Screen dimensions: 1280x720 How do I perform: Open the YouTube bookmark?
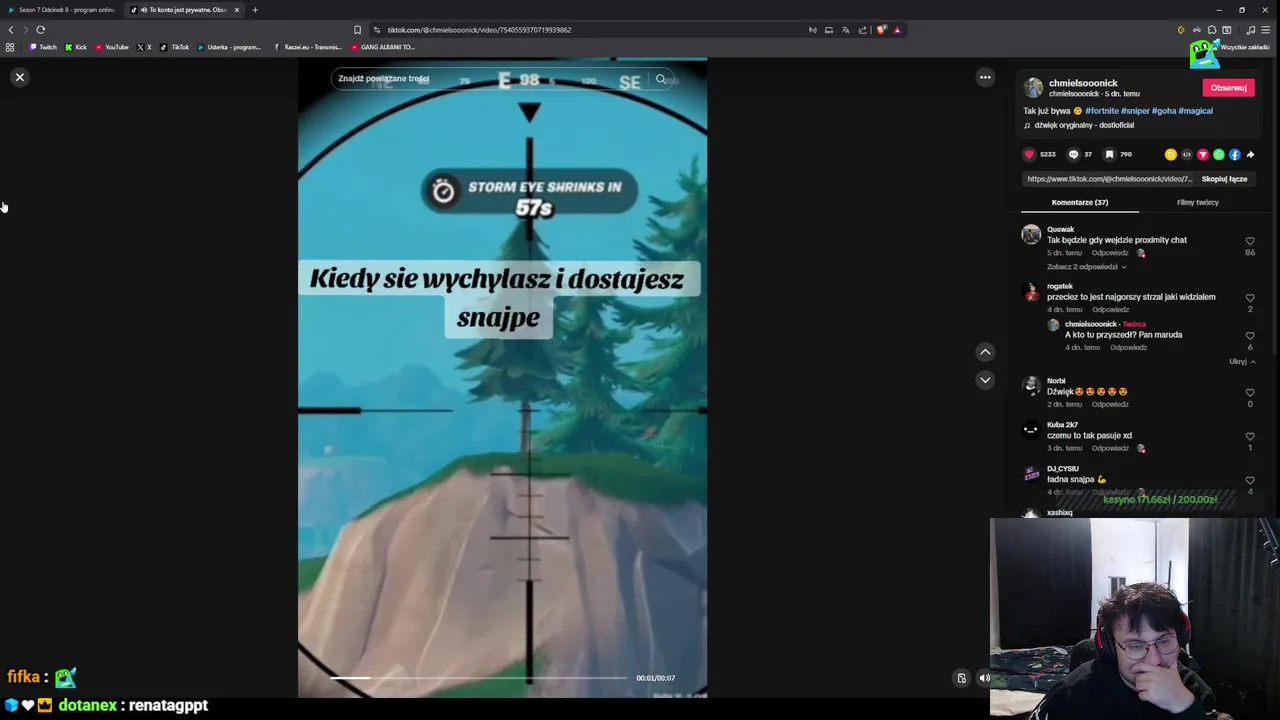[x=112, y=47]
